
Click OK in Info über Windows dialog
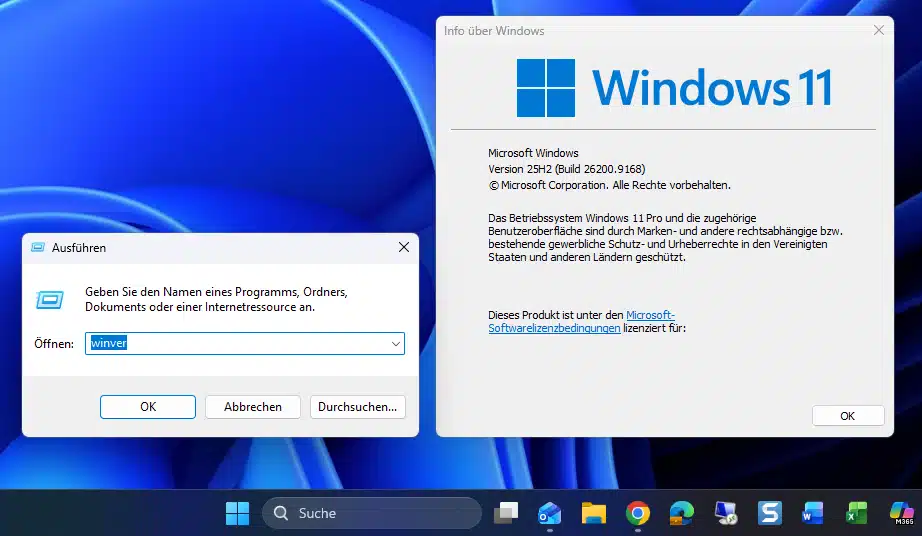tap(848, 416)
